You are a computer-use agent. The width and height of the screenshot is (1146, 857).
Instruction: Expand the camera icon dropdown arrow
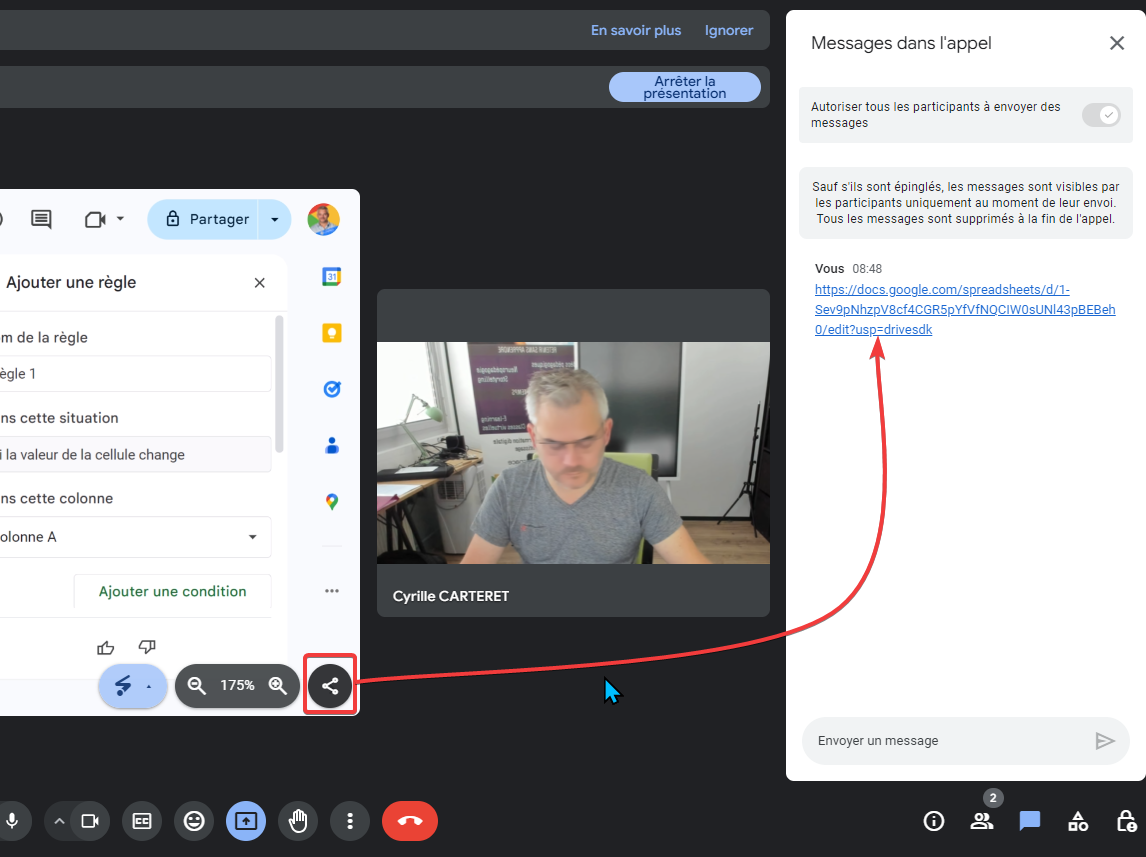point(121,218)
